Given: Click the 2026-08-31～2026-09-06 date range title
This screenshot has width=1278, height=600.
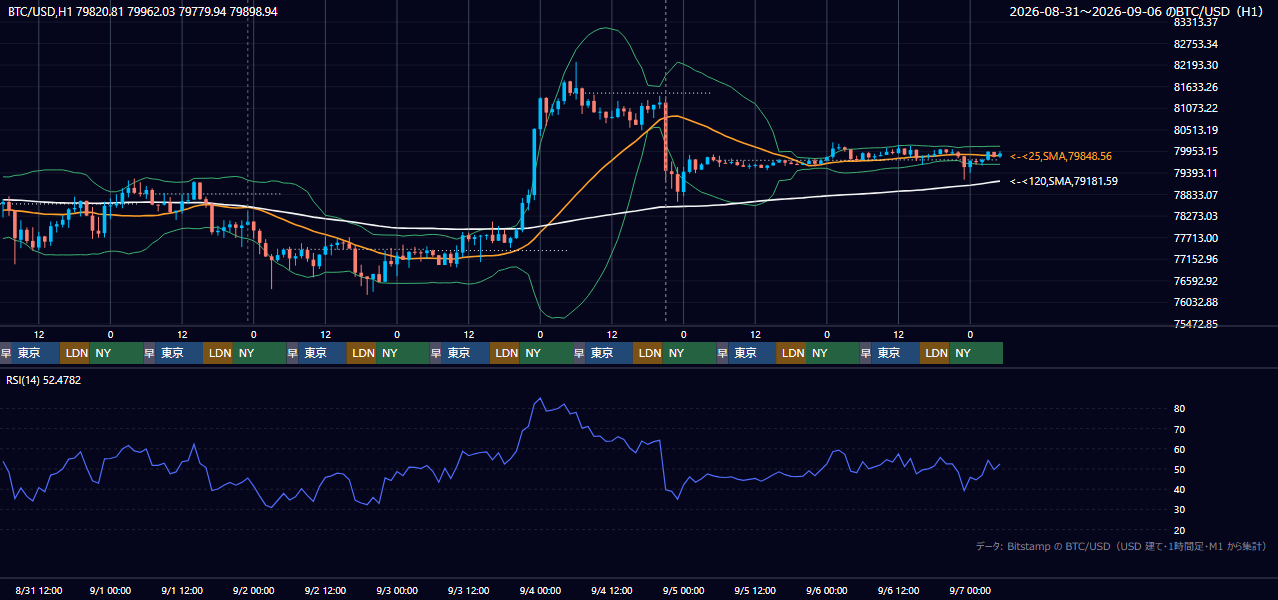Looking at the screenshot, I should [1136, 12].
